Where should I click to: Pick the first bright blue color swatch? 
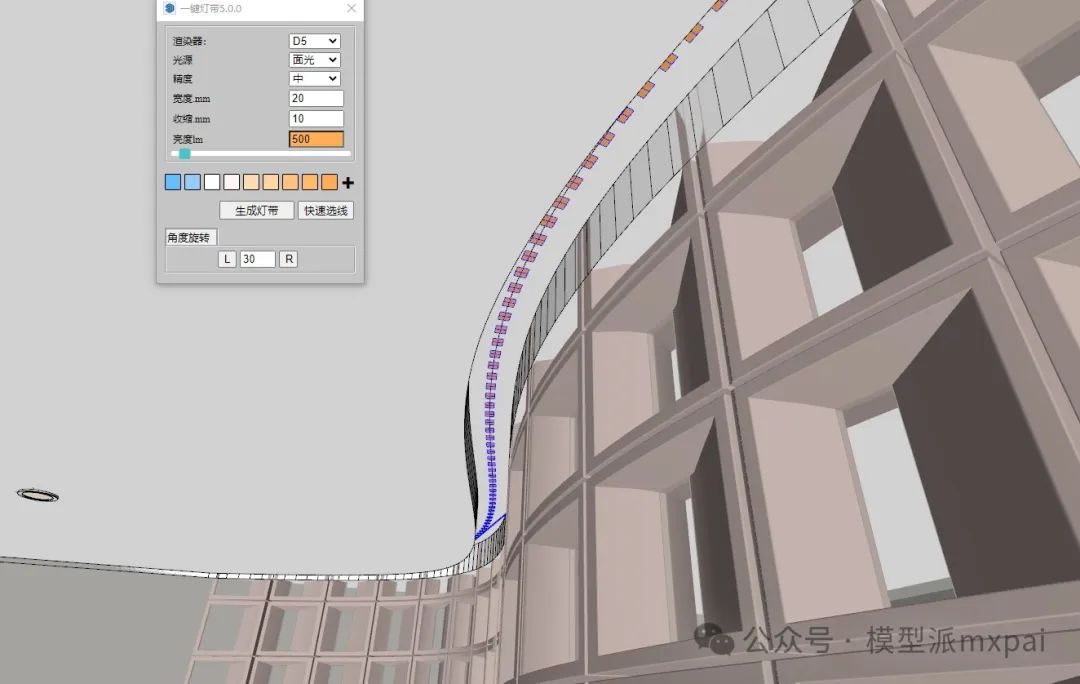point(173,182)
